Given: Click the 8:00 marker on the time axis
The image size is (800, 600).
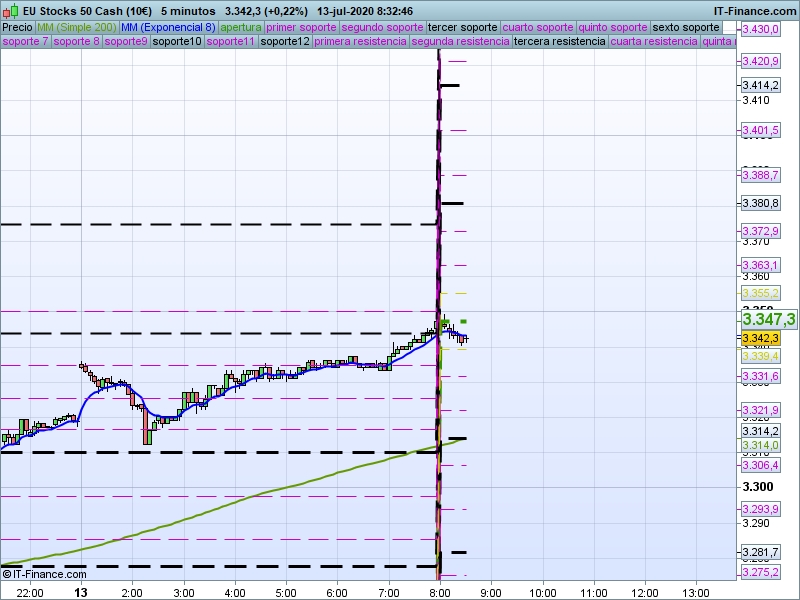Looking at the screenshot, I should click(440, 592).
